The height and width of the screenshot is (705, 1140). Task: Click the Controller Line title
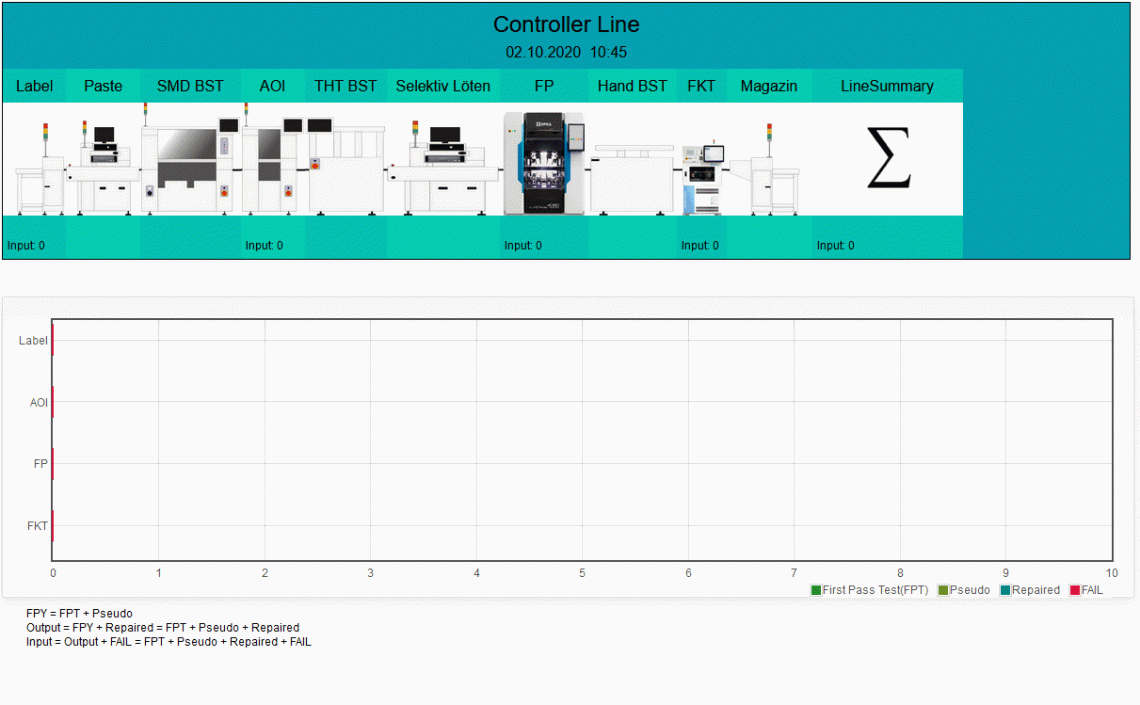pos(566,25)
